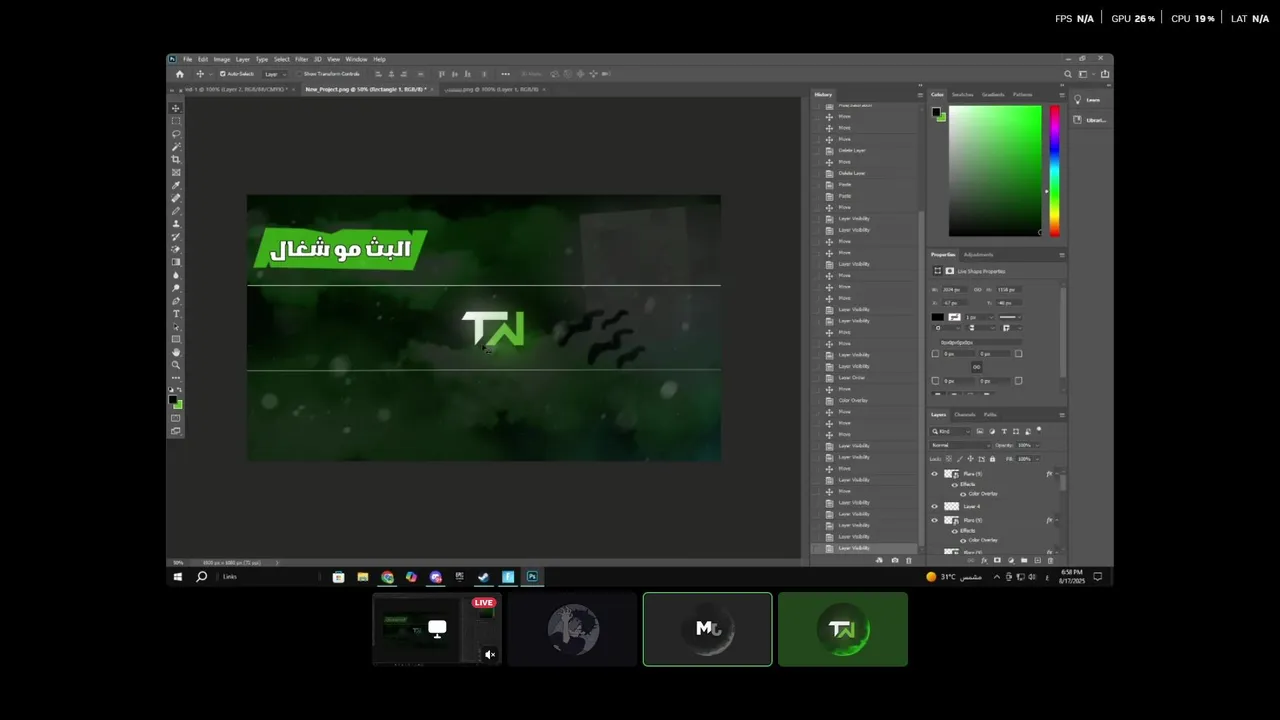Screen dimensions: 1280x720
Task: Create new snapshot camera icon in History
Action: click(x=894, y=561)
